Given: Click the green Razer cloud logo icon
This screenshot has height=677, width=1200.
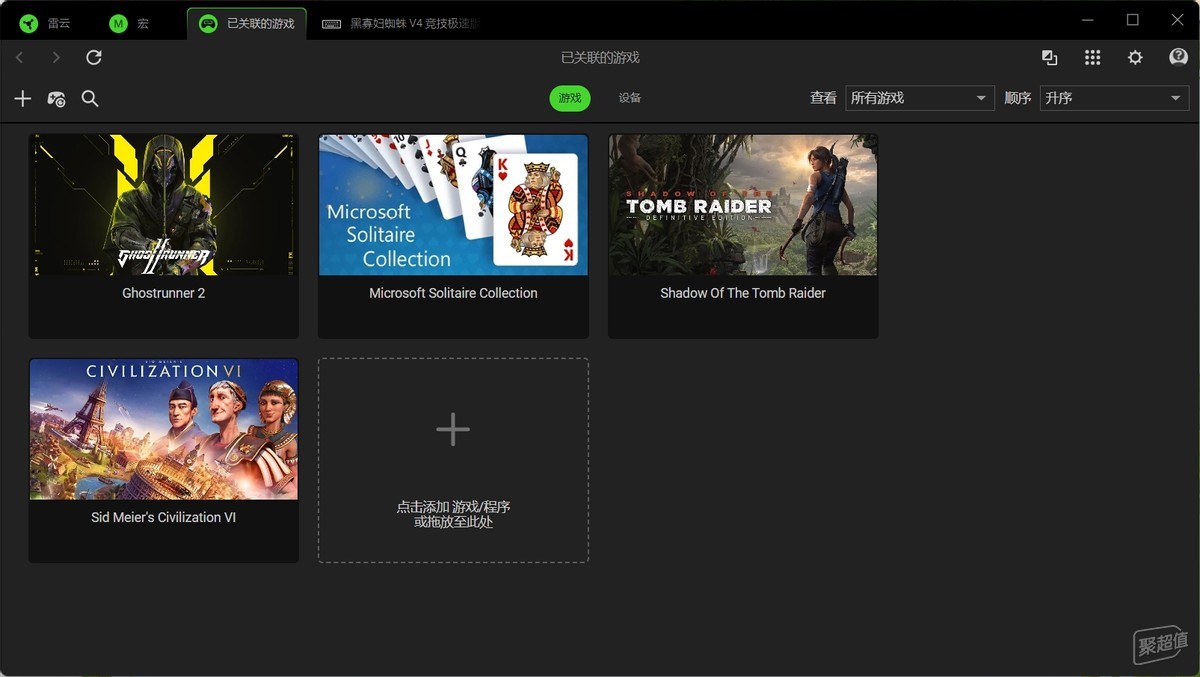Looking at the screenshot, I should pyautogui.click(x=29, y=23).
